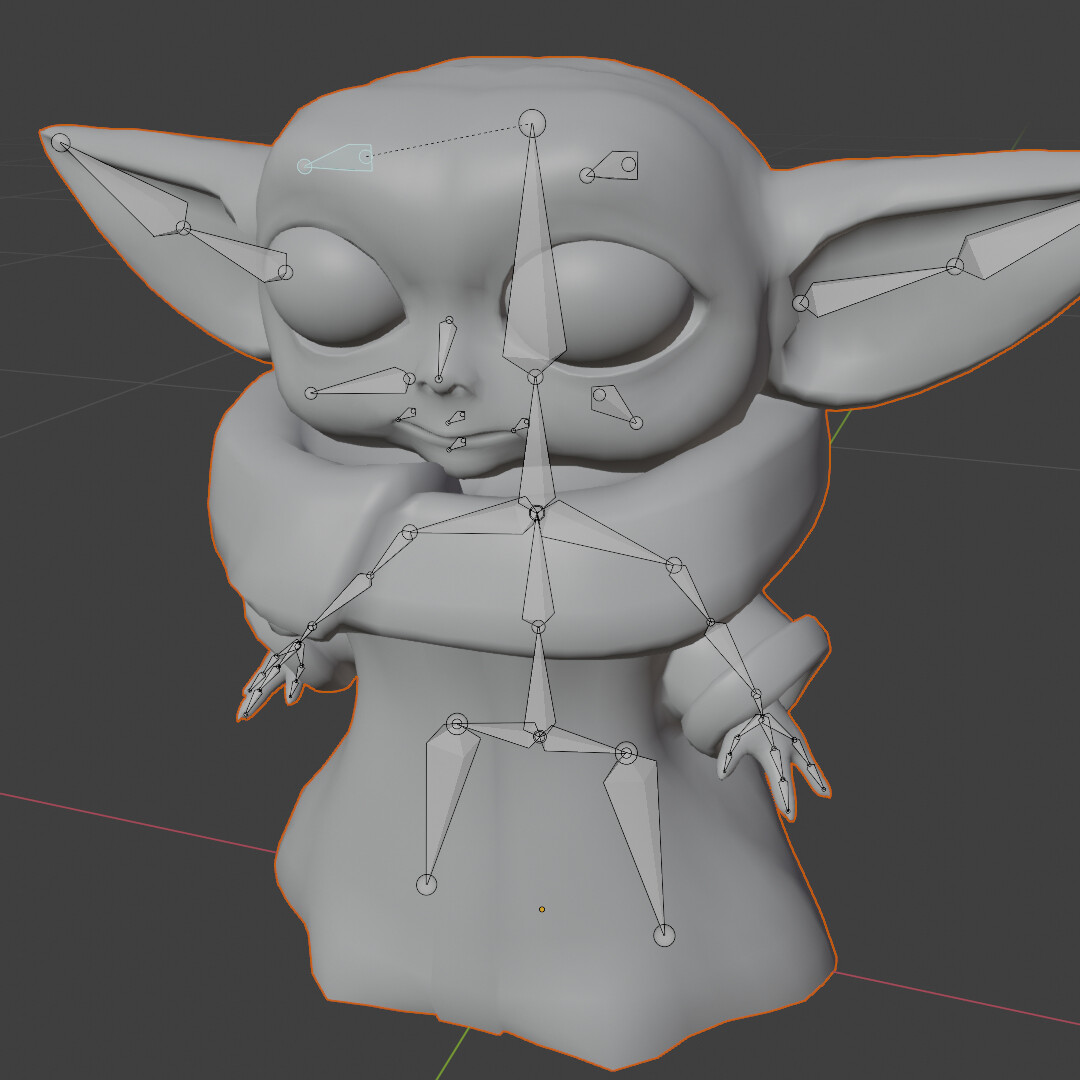The image size is (1080, 1080).
Task: Click the head bone's root sphere
Action: point(533,120)
